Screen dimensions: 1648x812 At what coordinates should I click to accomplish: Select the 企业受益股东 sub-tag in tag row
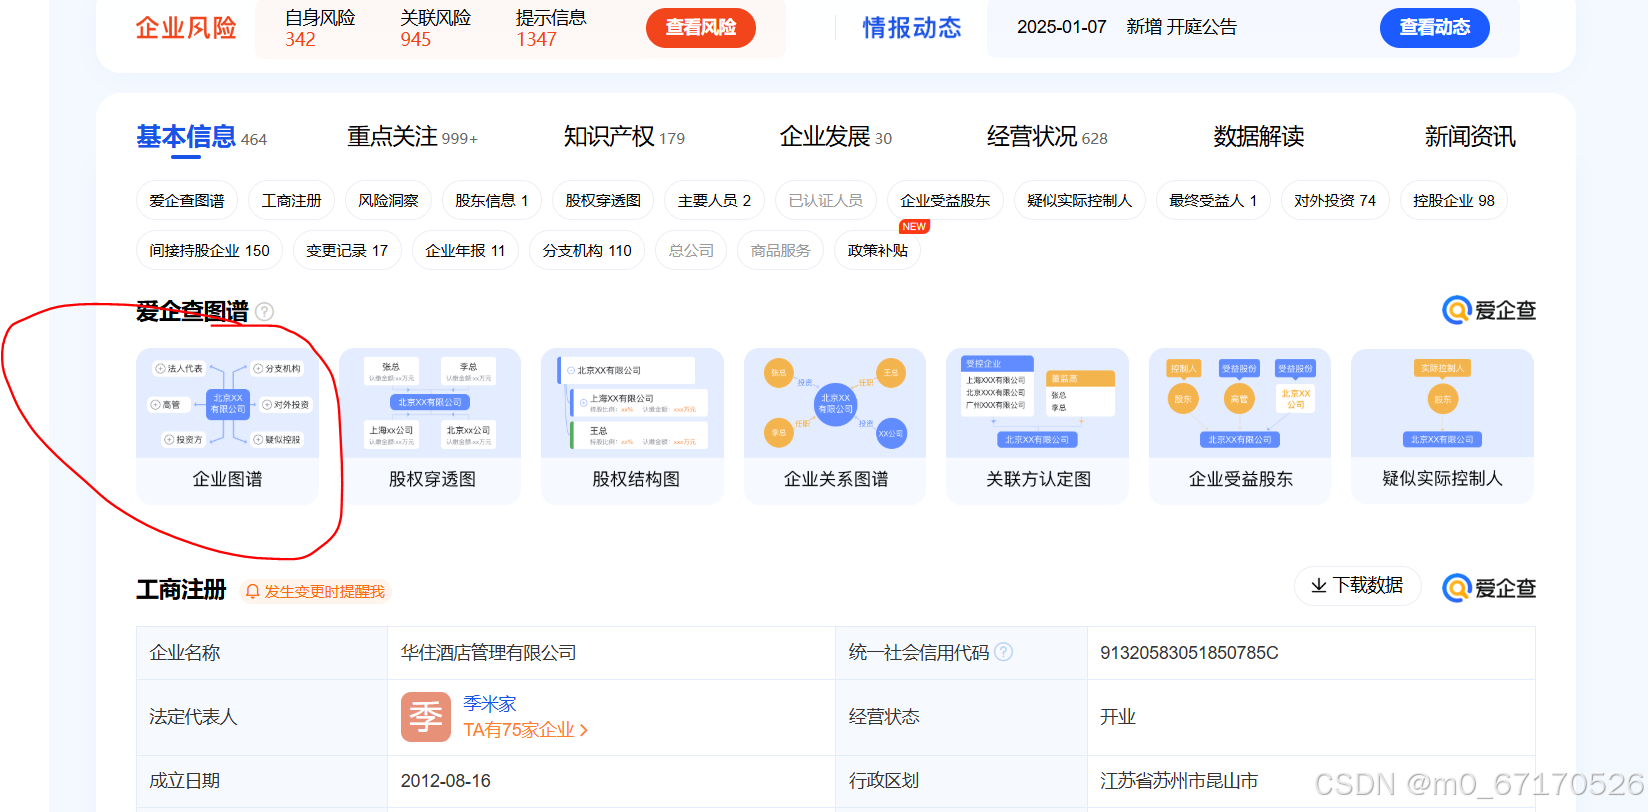[x=945, y=201]
